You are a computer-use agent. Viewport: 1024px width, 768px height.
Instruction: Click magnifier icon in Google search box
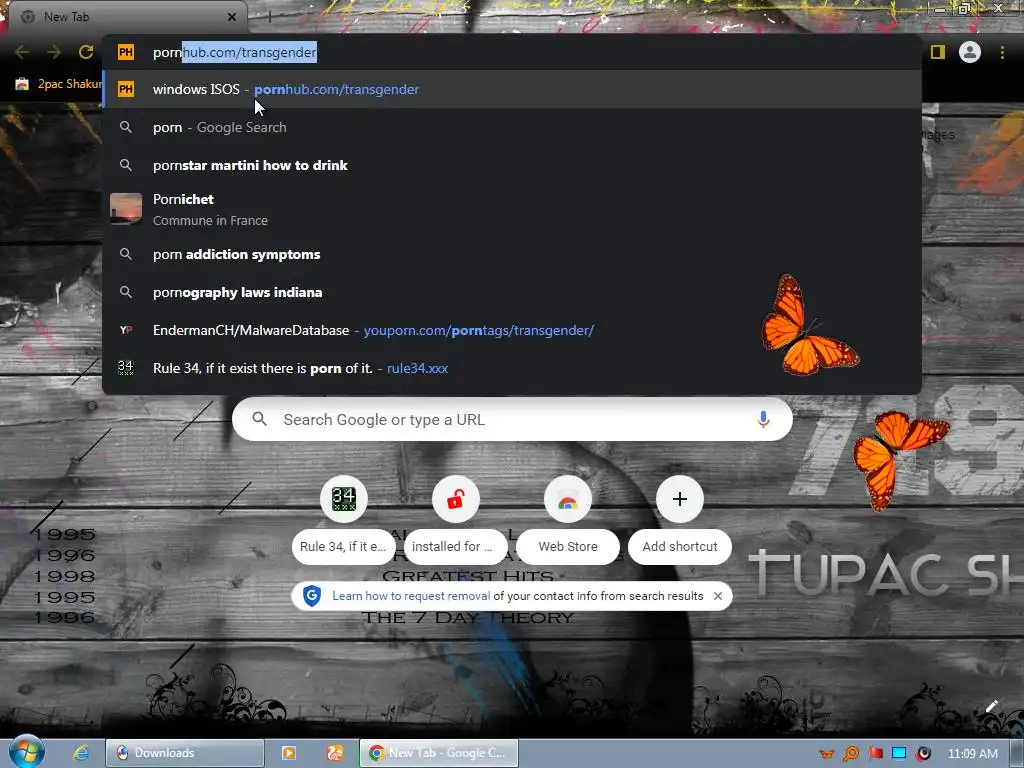[260, 419]
